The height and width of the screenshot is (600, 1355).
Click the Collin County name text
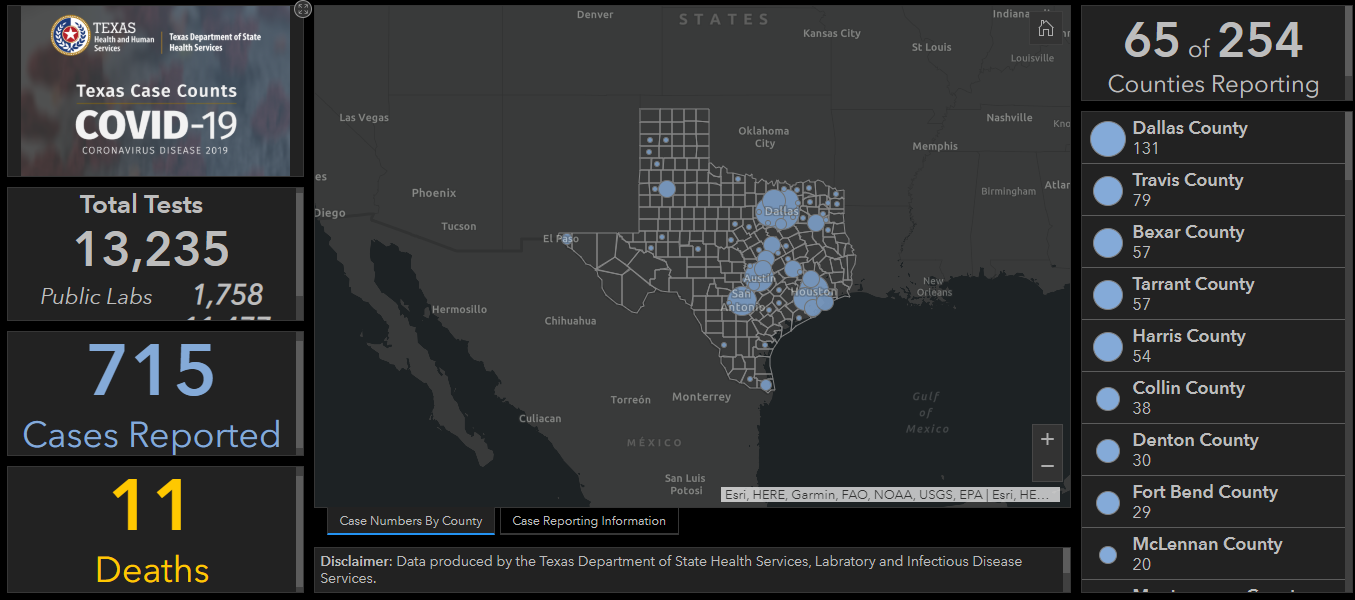coord(1188,388)
